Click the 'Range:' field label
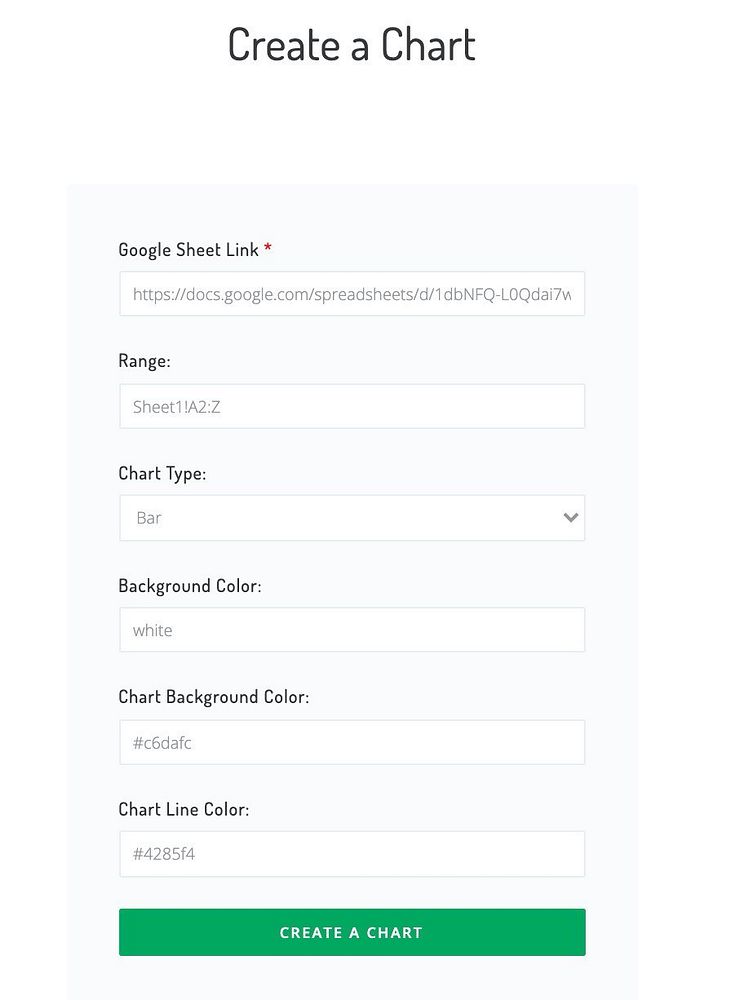This screenshot has width=731, height=1000. click(144, 361)
